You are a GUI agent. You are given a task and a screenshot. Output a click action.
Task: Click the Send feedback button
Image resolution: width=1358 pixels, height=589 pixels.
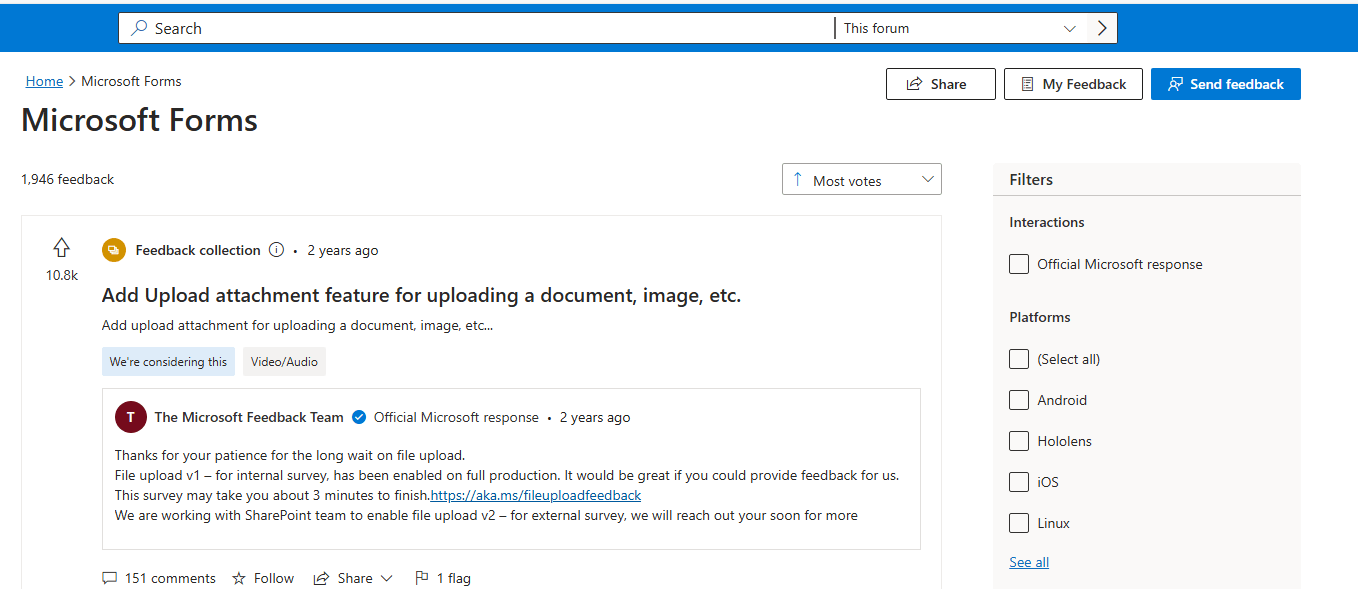click(x=1225, y=84)
